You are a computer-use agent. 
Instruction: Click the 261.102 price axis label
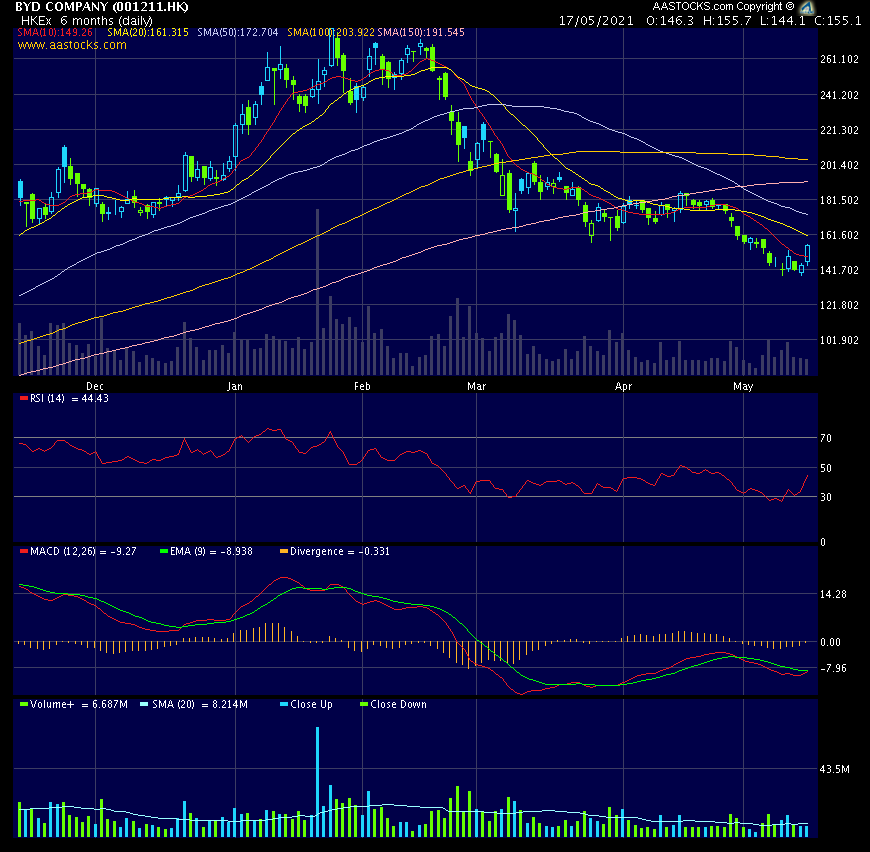click(x=839, y=59)
